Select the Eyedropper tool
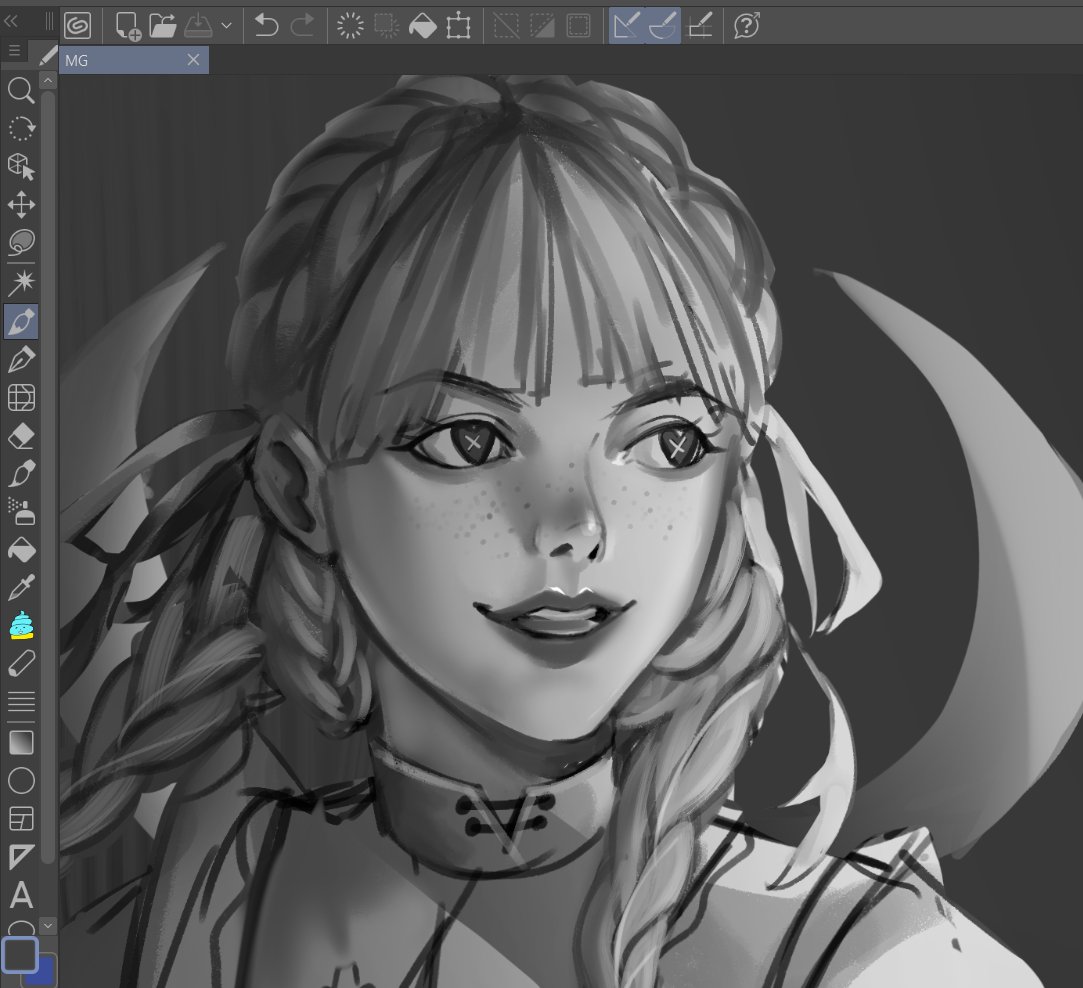This screenshot has width=1083, height=988. point(22,588)
